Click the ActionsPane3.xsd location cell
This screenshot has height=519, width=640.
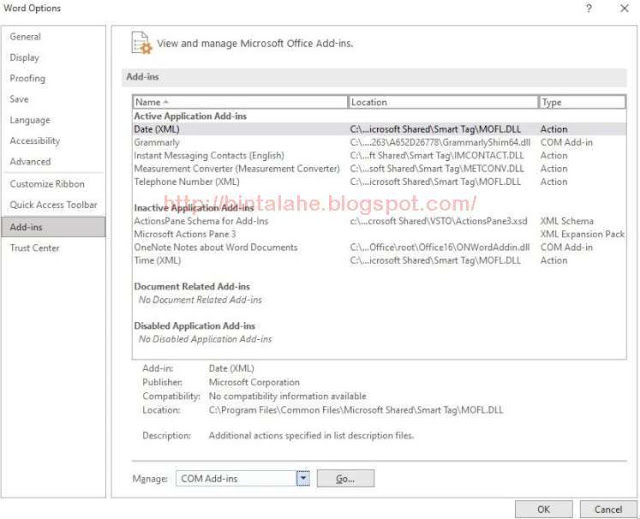point(438,221)
